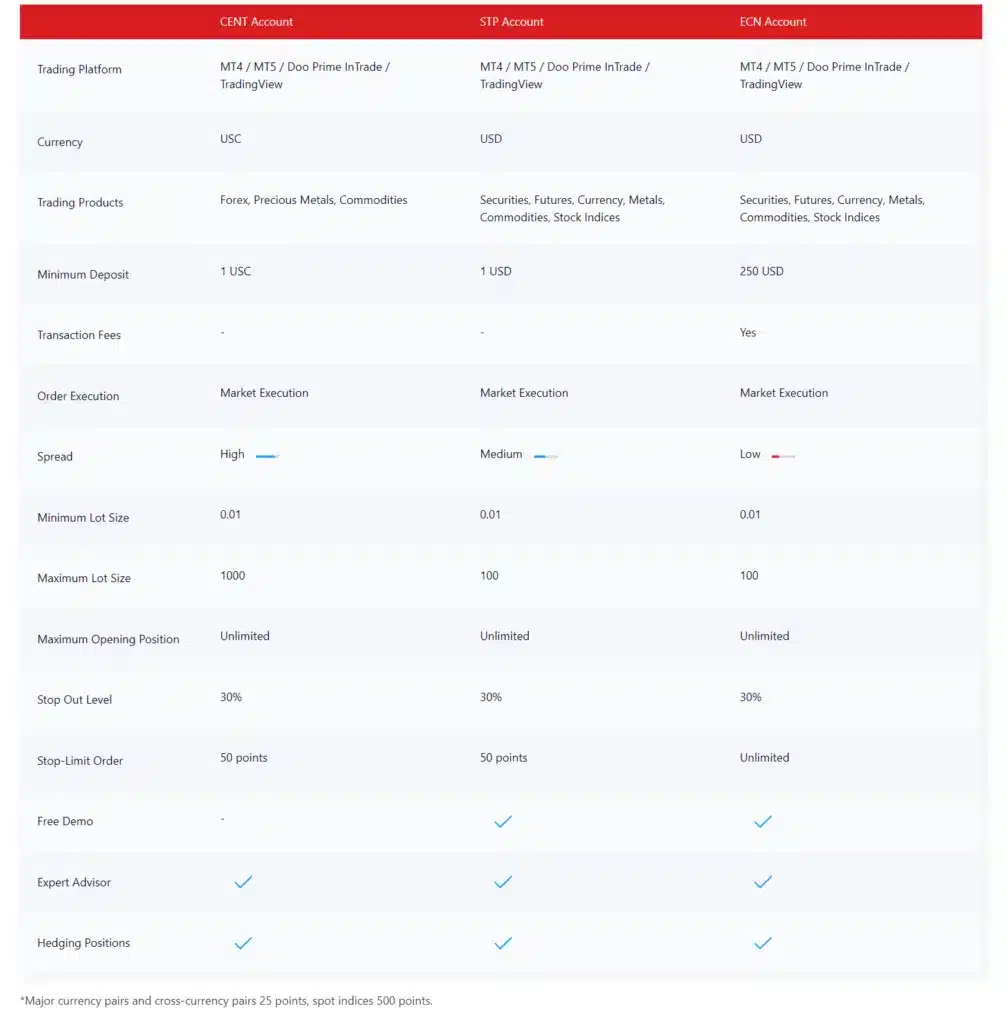Click the Maximum Opening Position row label
Viewport: 1006px width, 1024px height.
tap(108, 639)
